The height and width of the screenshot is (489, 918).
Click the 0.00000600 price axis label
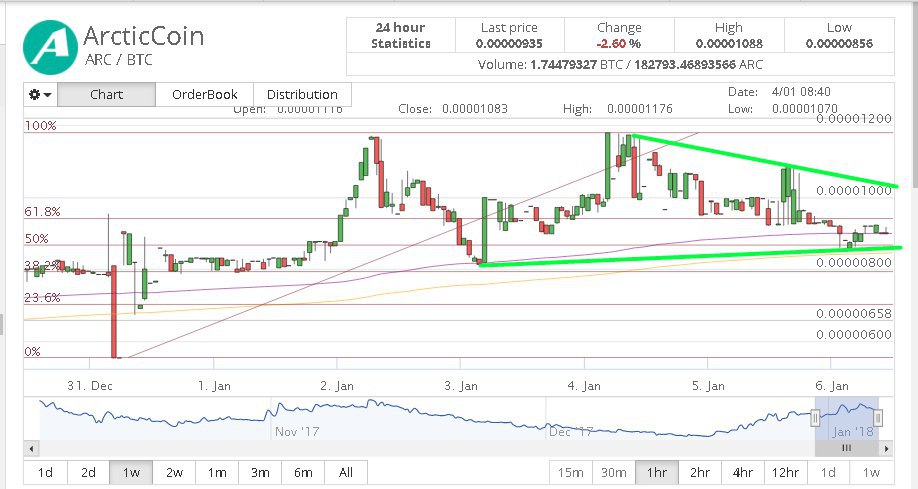[854, 334]
